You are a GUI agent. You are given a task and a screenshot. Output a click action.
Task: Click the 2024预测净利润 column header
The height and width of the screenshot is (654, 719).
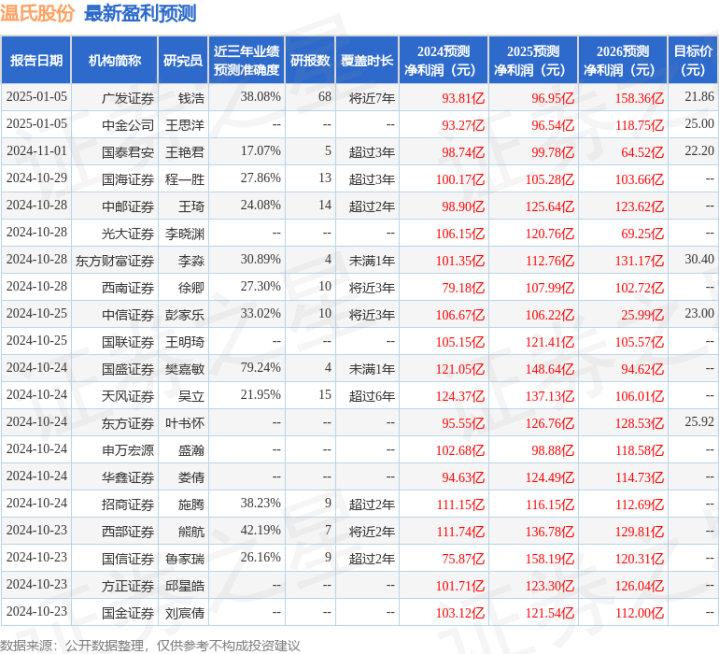coord(443,60)
